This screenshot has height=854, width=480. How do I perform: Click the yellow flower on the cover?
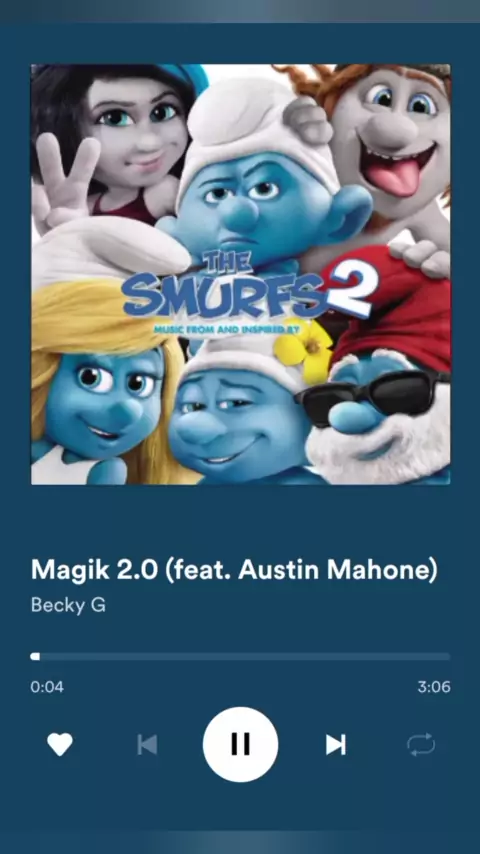pos(304,350)
